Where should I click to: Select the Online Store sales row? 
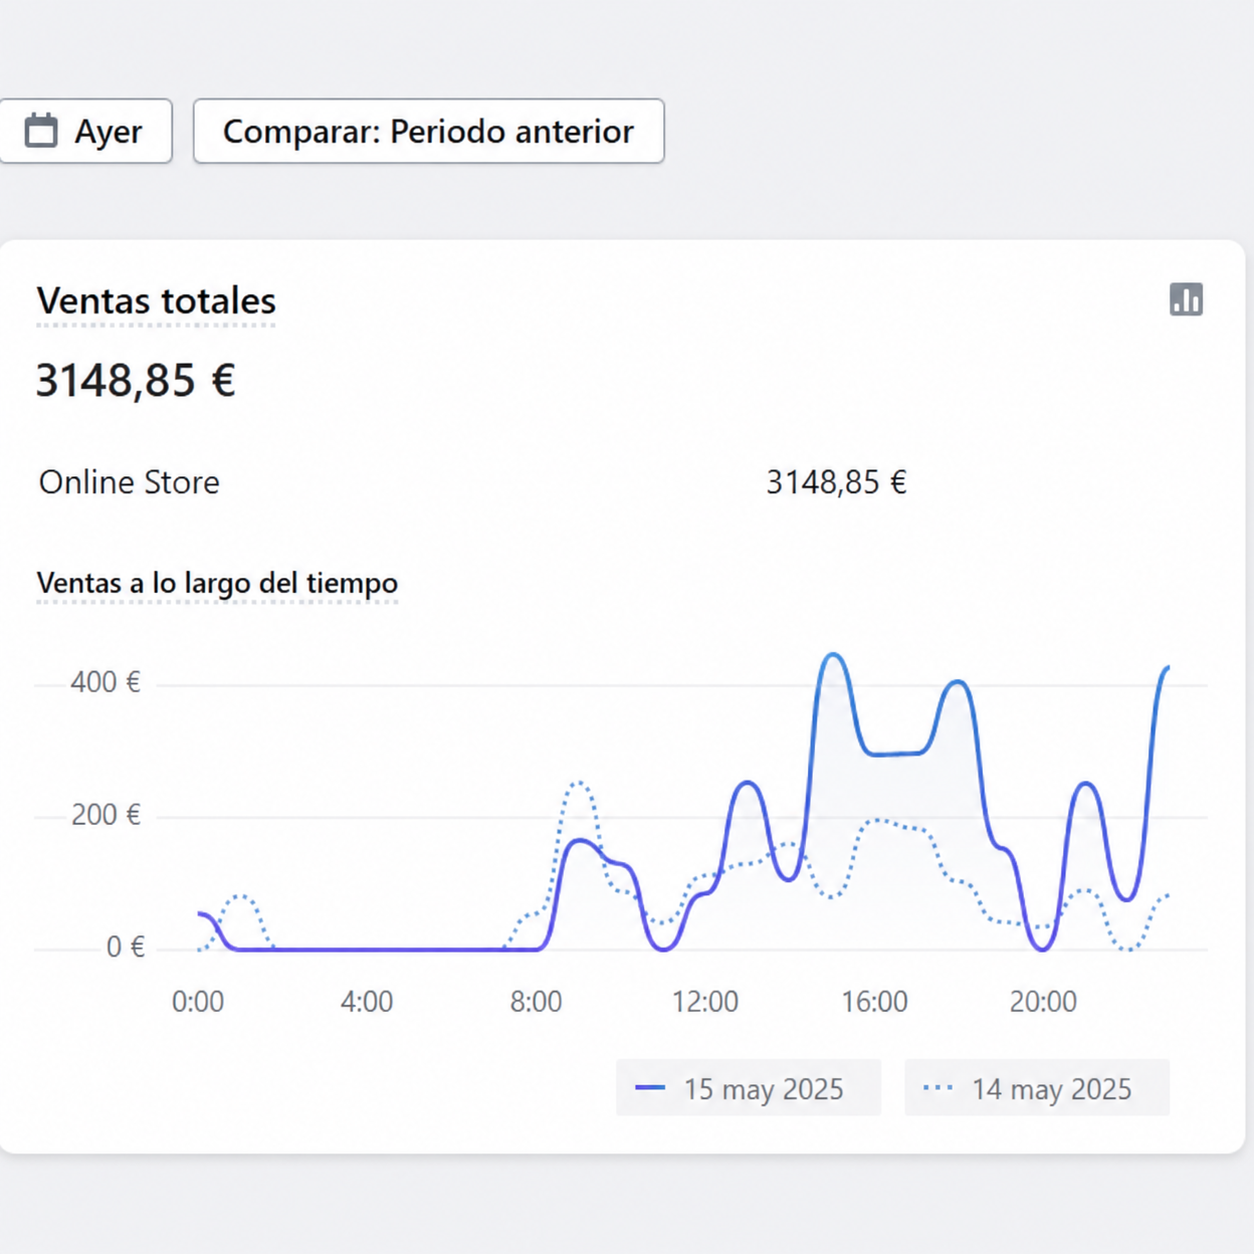click(x=472, y=482)
